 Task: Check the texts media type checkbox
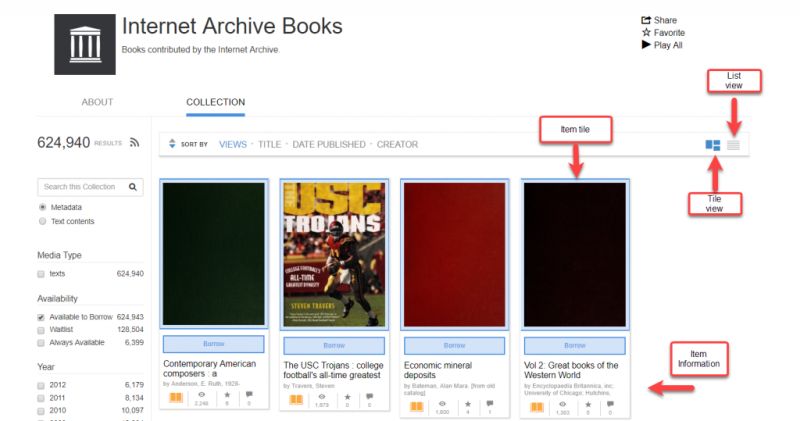click(x=41, y=274)
